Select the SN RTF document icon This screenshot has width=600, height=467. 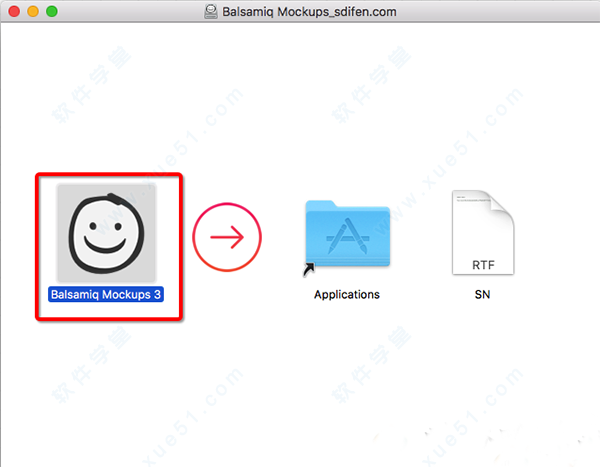click(x=483, y=232)
